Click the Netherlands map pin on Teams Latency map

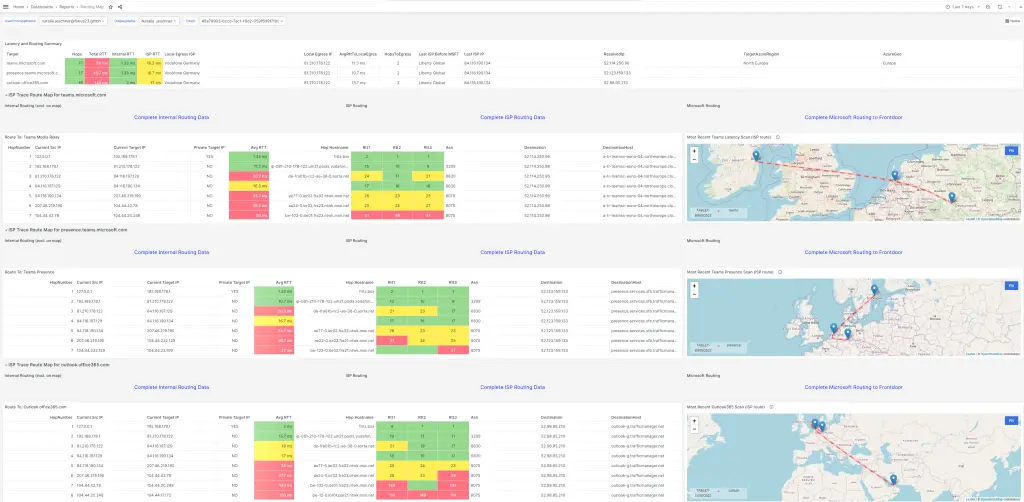(x=895, y=176)
